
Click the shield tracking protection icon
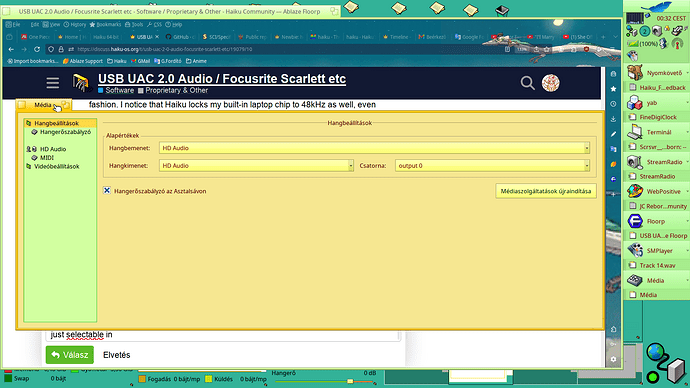coord(51,49)
